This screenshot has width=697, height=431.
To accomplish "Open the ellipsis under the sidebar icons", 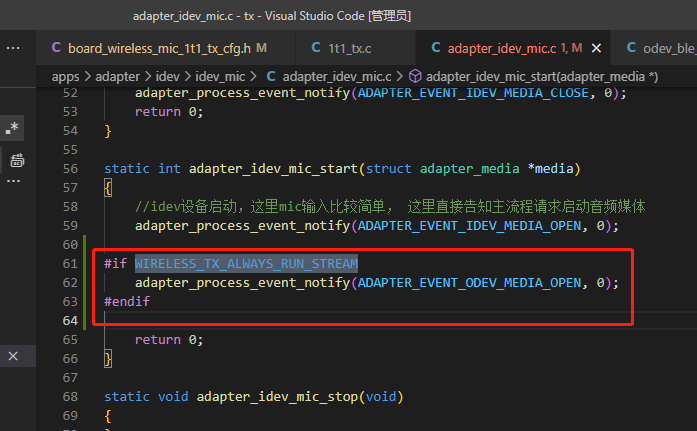I will coord(13,181).
